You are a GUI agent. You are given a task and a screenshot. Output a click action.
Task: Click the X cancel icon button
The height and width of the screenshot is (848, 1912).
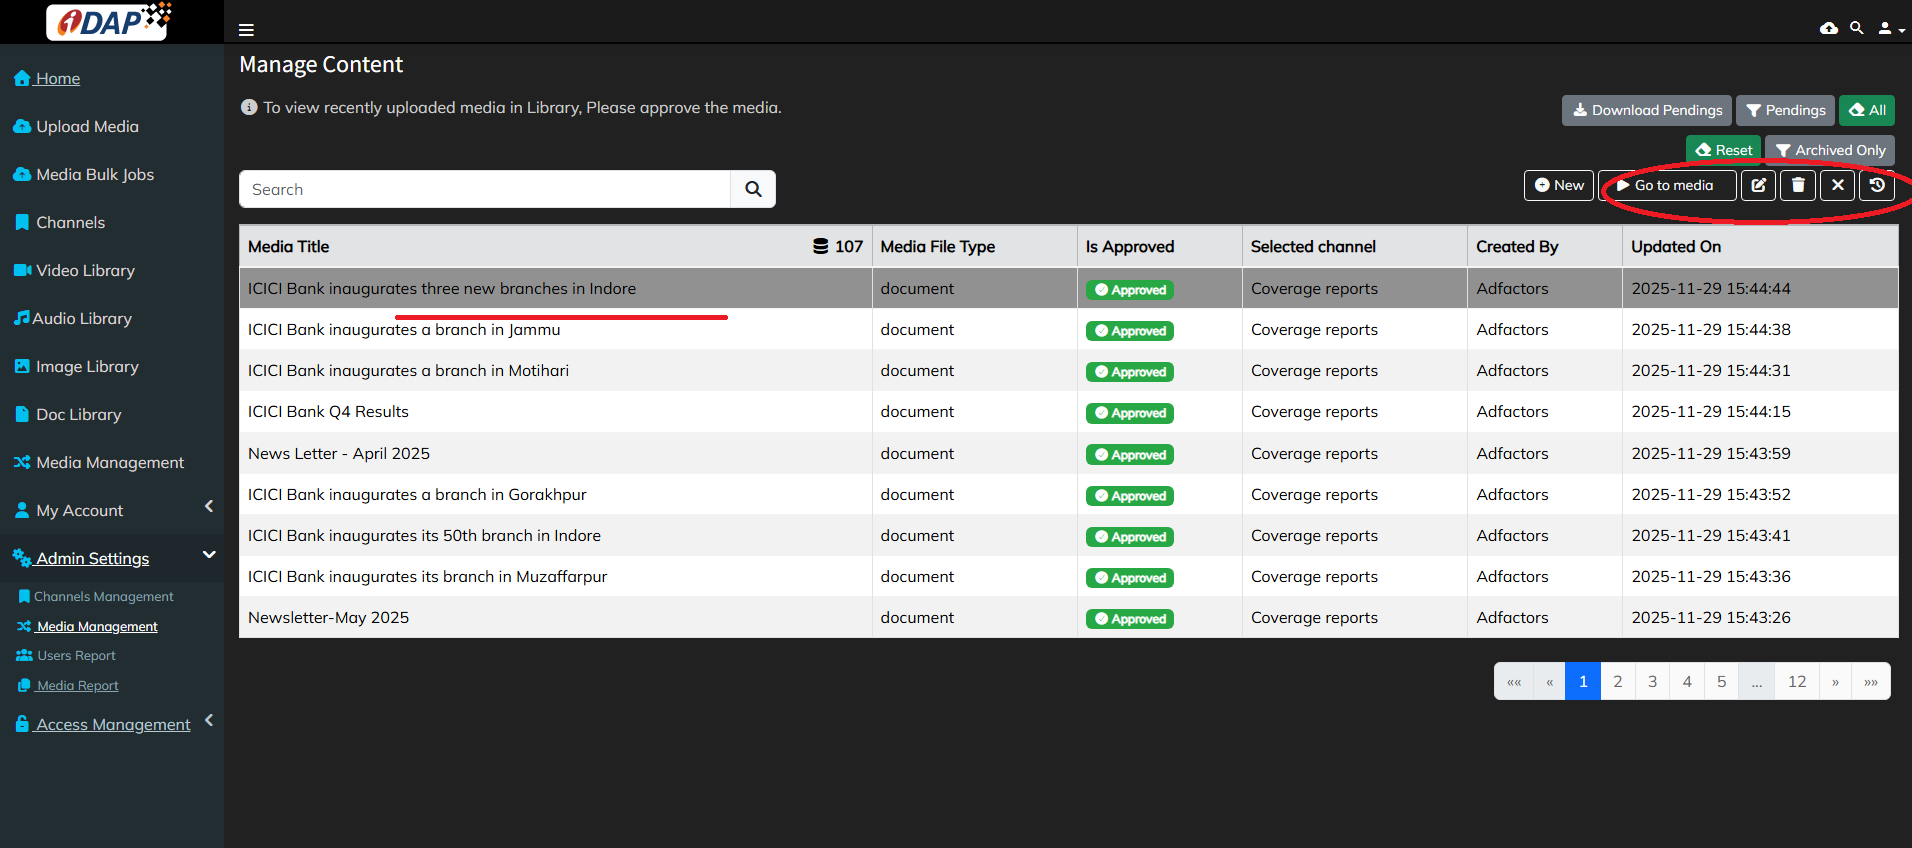point(1837,185)
